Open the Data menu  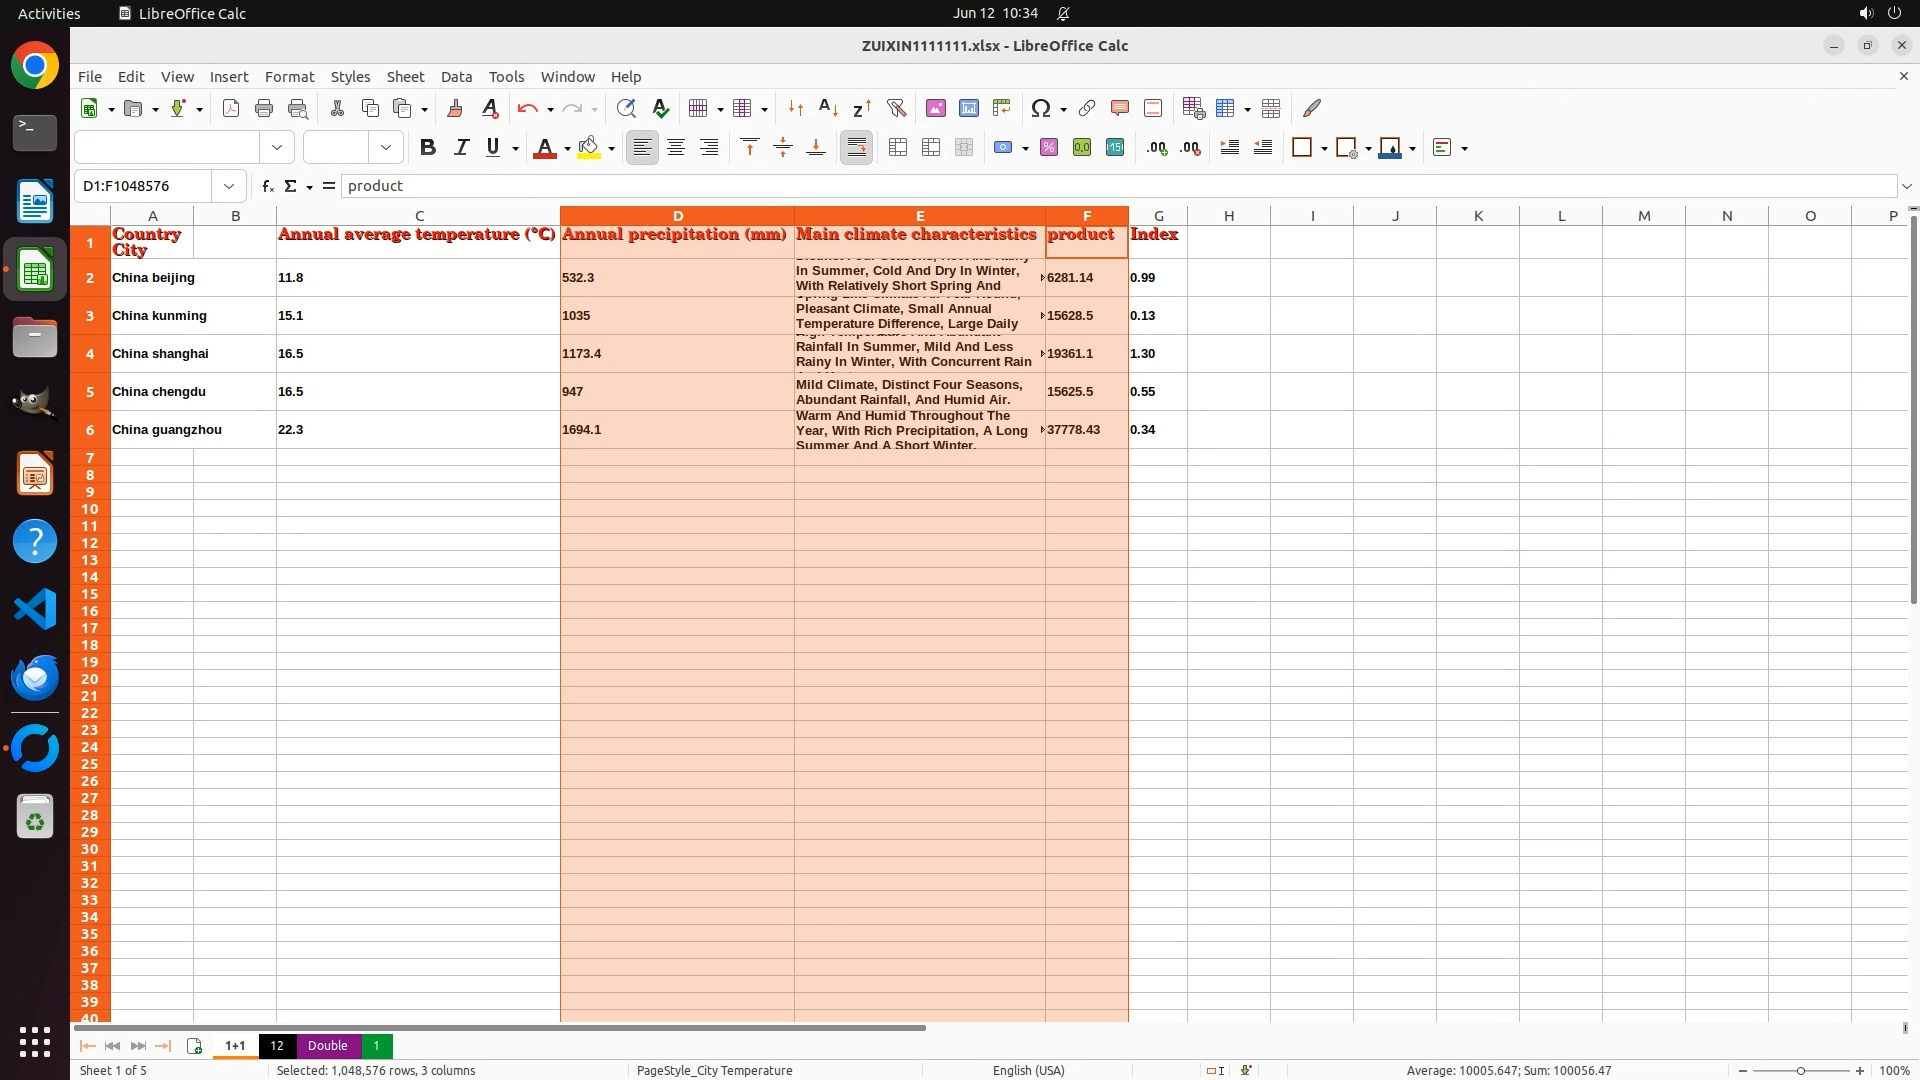coord(456,77)
